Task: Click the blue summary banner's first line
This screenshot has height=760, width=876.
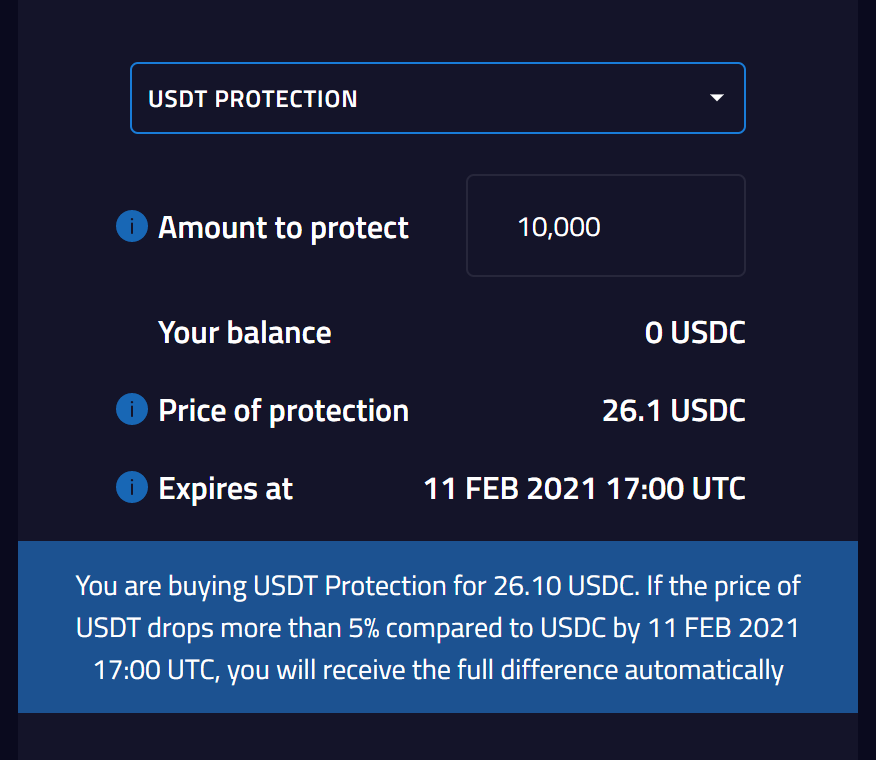Action: [x=438, y=586]
